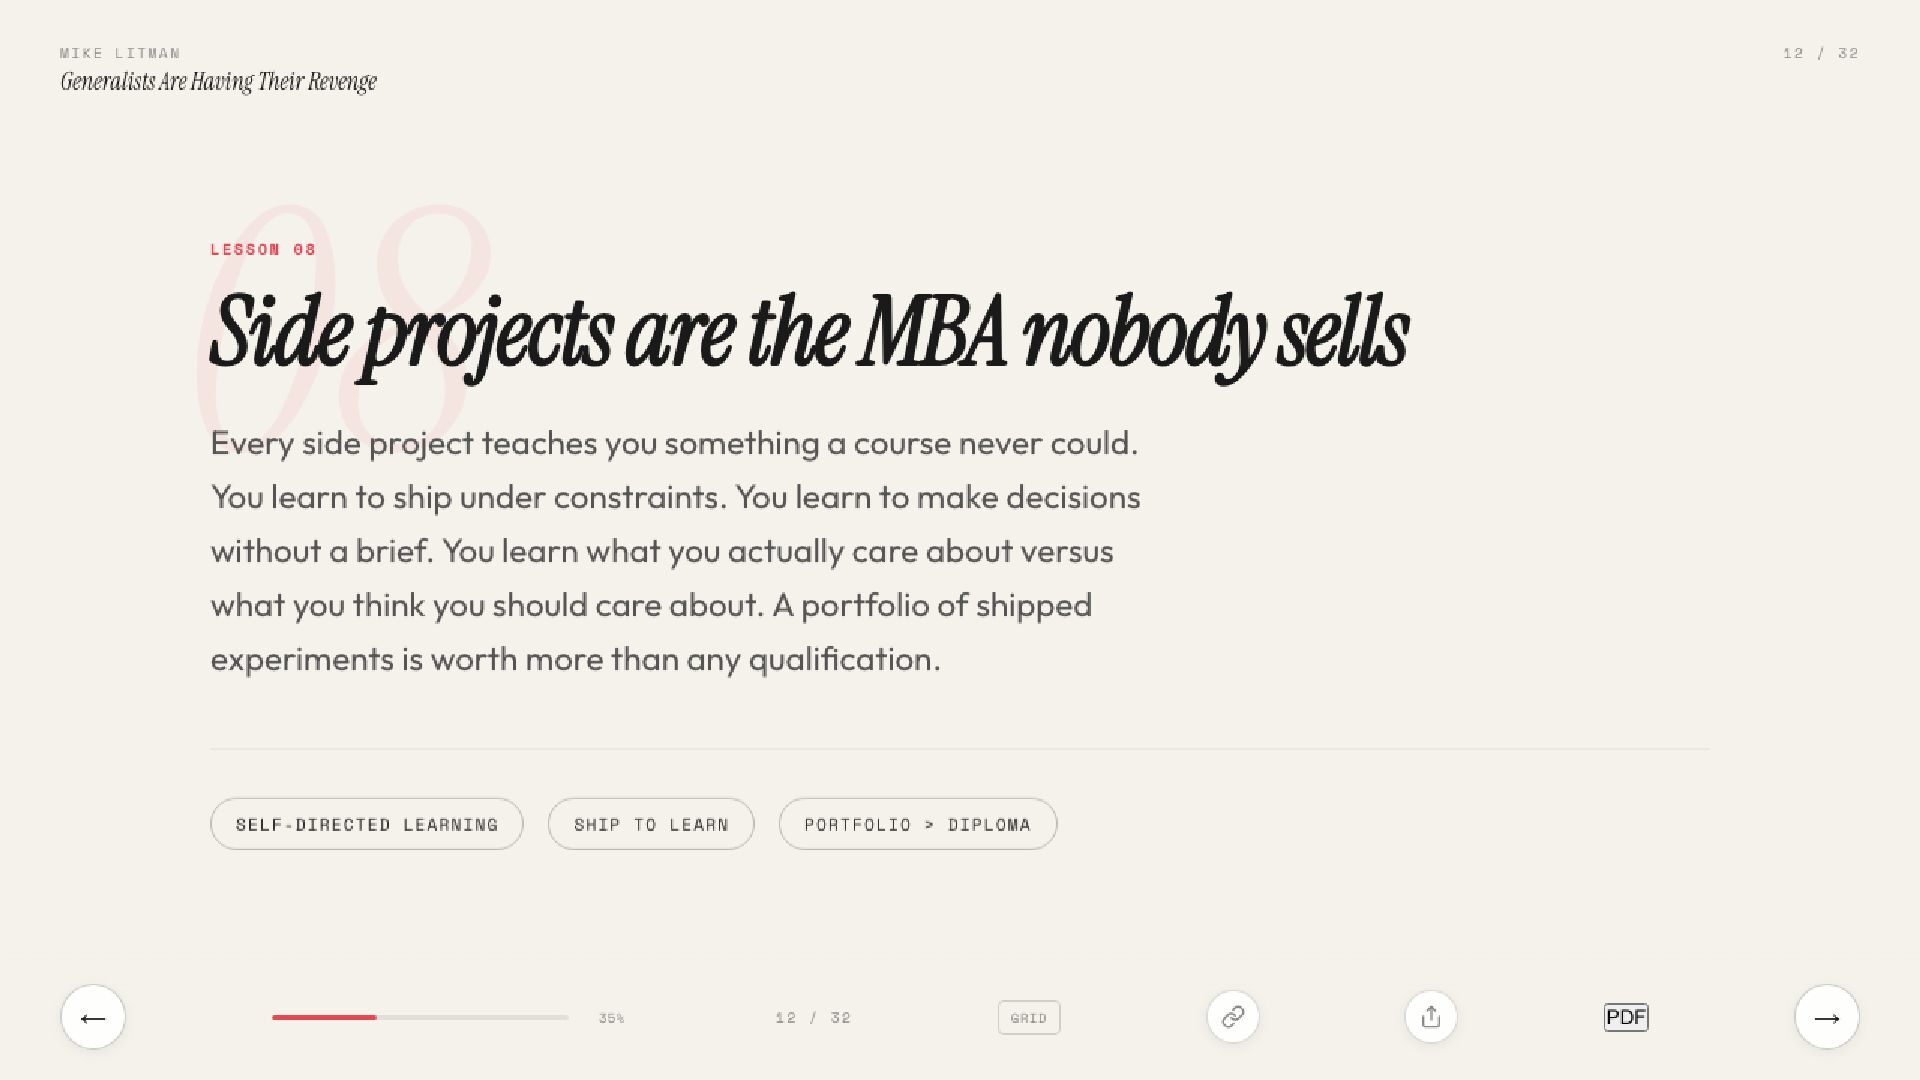The height and width of the screenshot is (1080, 1920).
Task: Click the Lesson 08 label
Action: tap(263, 249)
